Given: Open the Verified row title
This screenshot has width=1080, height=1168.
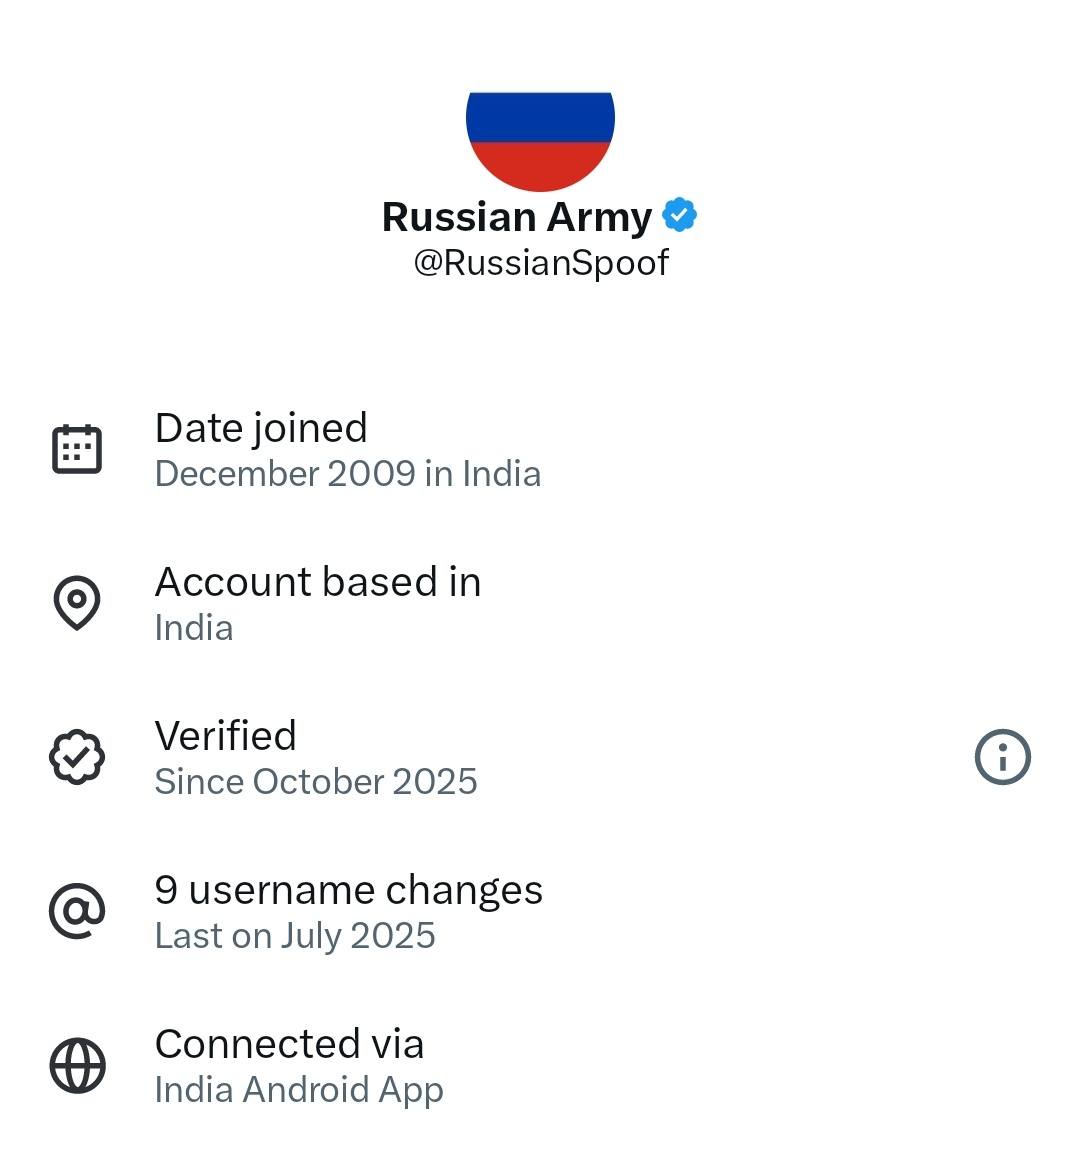Looking at the screenshot, I should [226, 736].
